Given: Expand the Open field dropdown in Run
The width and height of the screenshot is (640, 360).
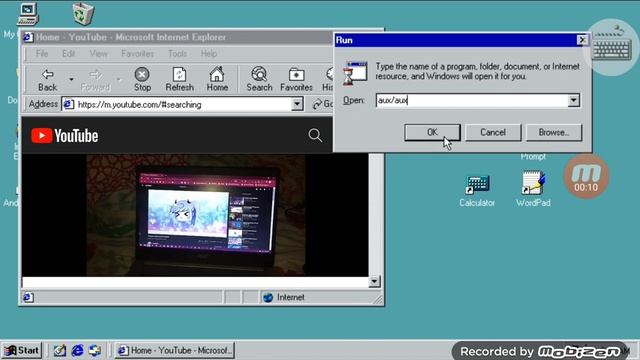Looking at the screenshot, I should [x=573, y=100].
